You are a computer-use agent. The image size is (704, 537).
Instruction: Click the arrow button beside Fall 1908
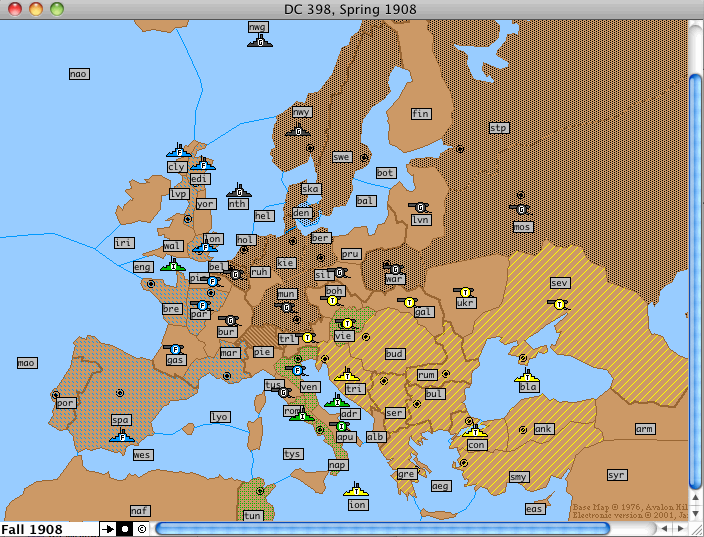pos(107,529)
